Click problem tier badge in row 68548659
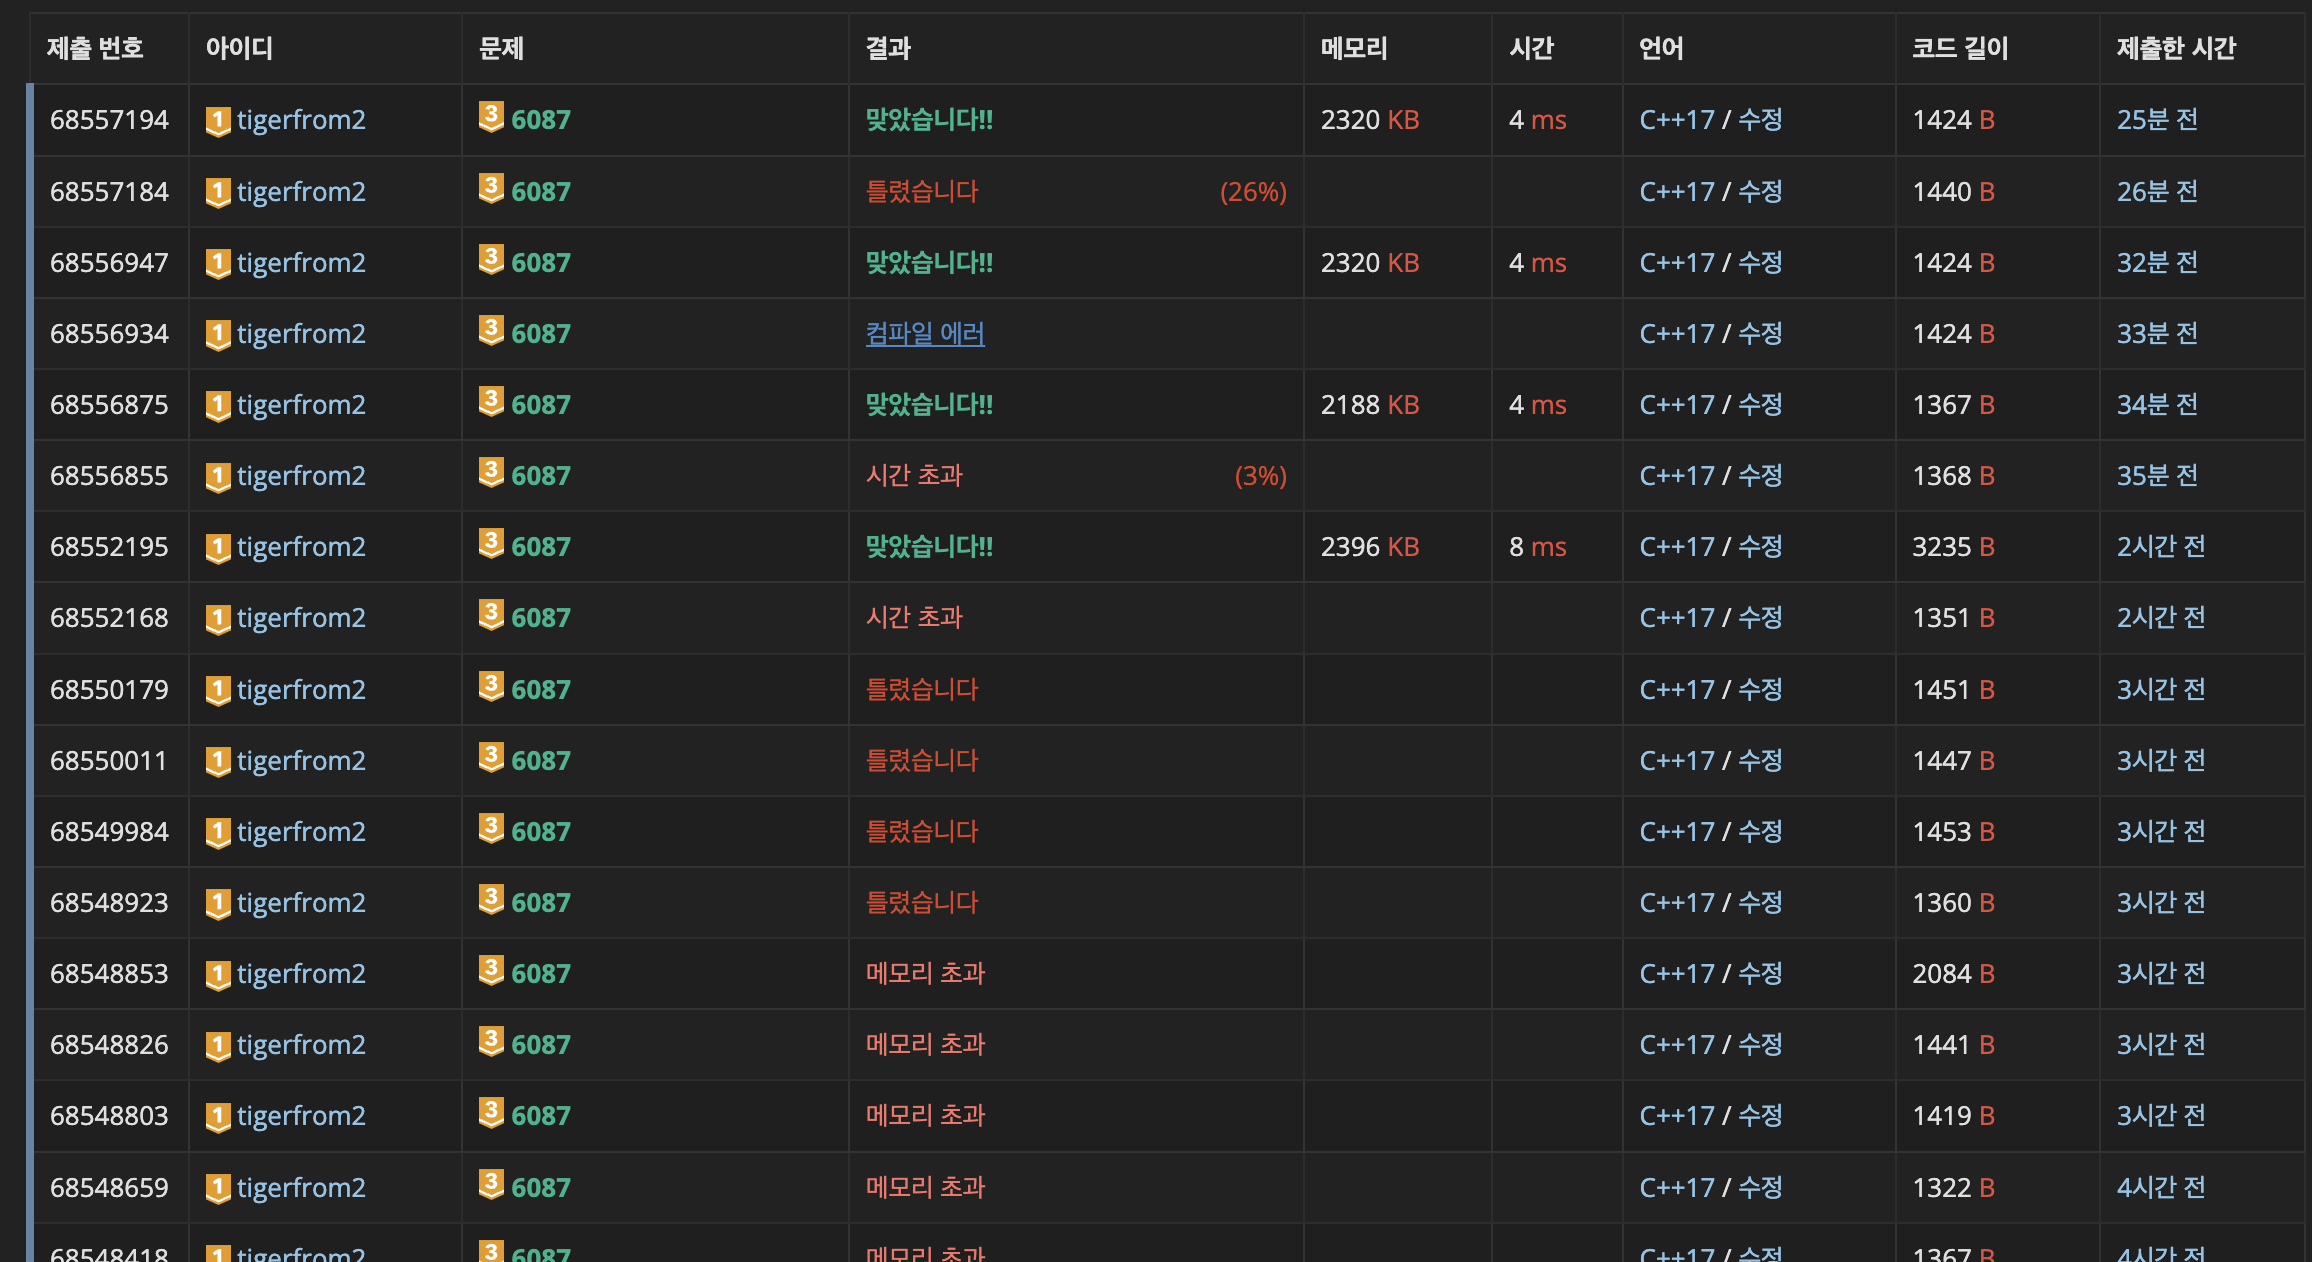The image size is (2312, 1262). [490, 1184]
